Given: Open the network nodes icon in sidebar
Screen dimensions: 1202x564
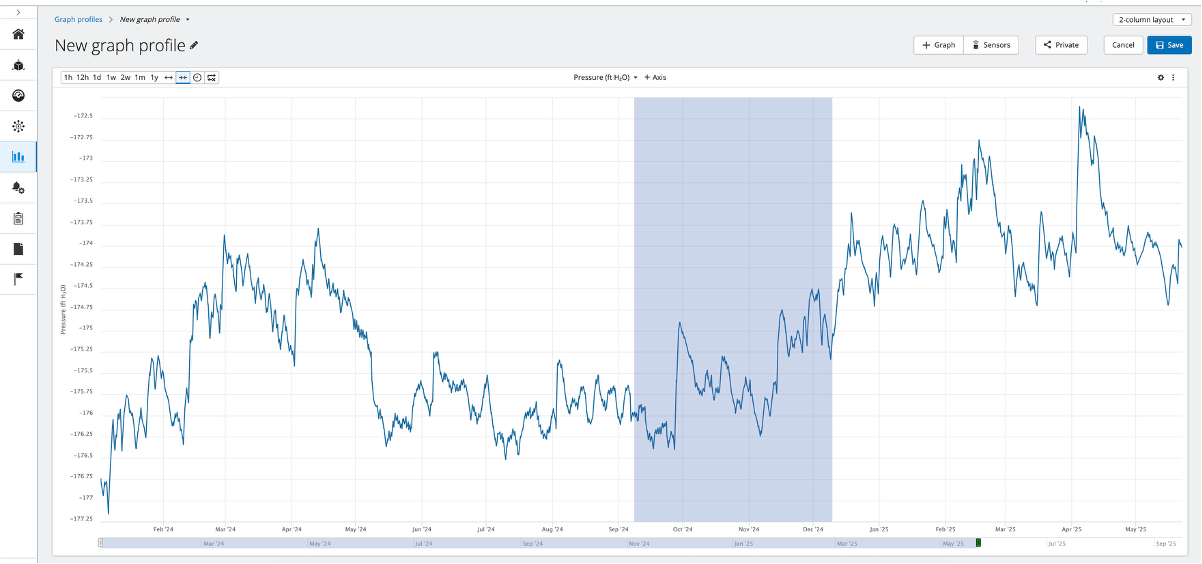Looking at the screenshot, I should click(18, 126).
